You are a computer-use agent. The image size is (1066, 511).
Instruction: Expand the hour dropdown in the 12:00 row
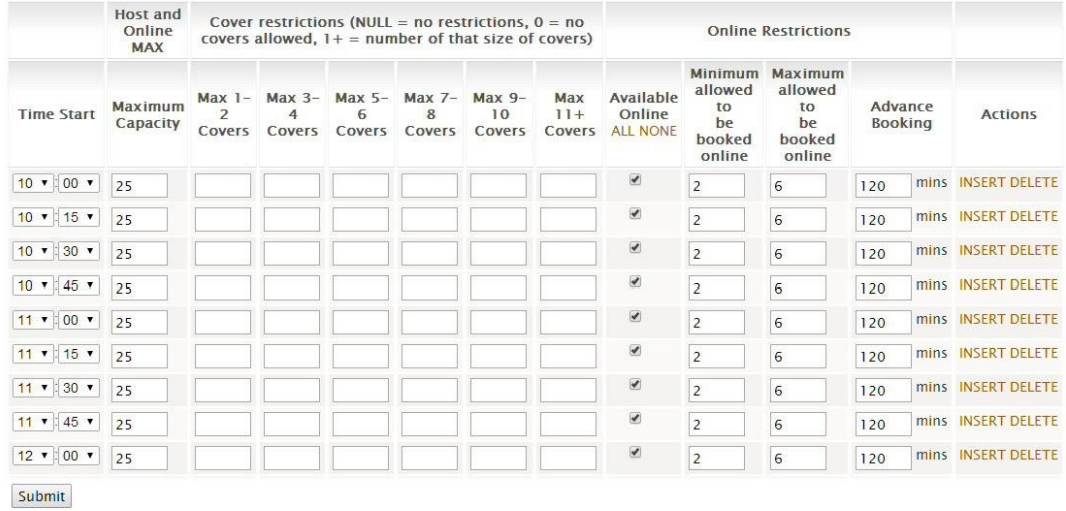click(32, 455)
